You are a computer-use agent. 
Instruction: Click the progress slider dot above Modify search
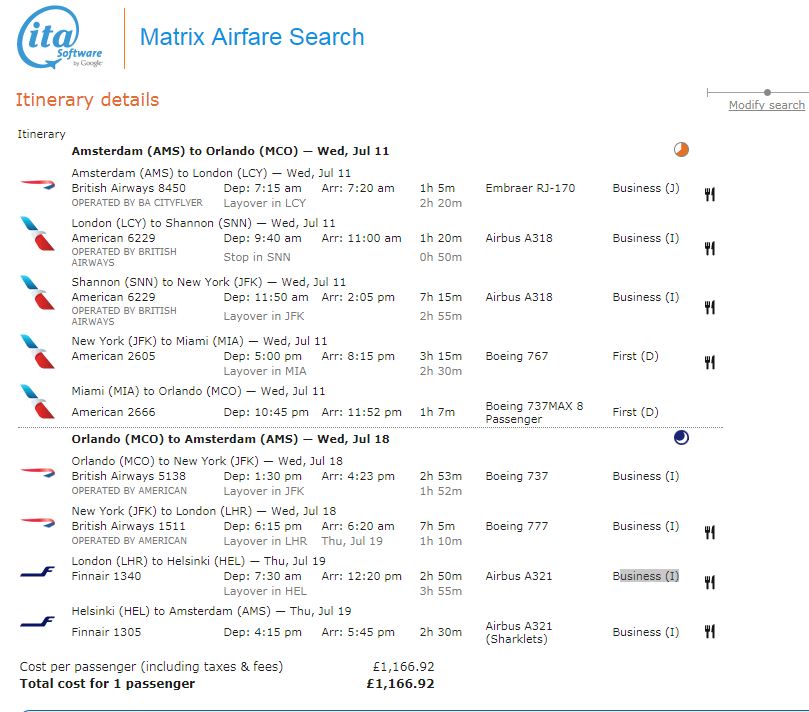(767, 92)
